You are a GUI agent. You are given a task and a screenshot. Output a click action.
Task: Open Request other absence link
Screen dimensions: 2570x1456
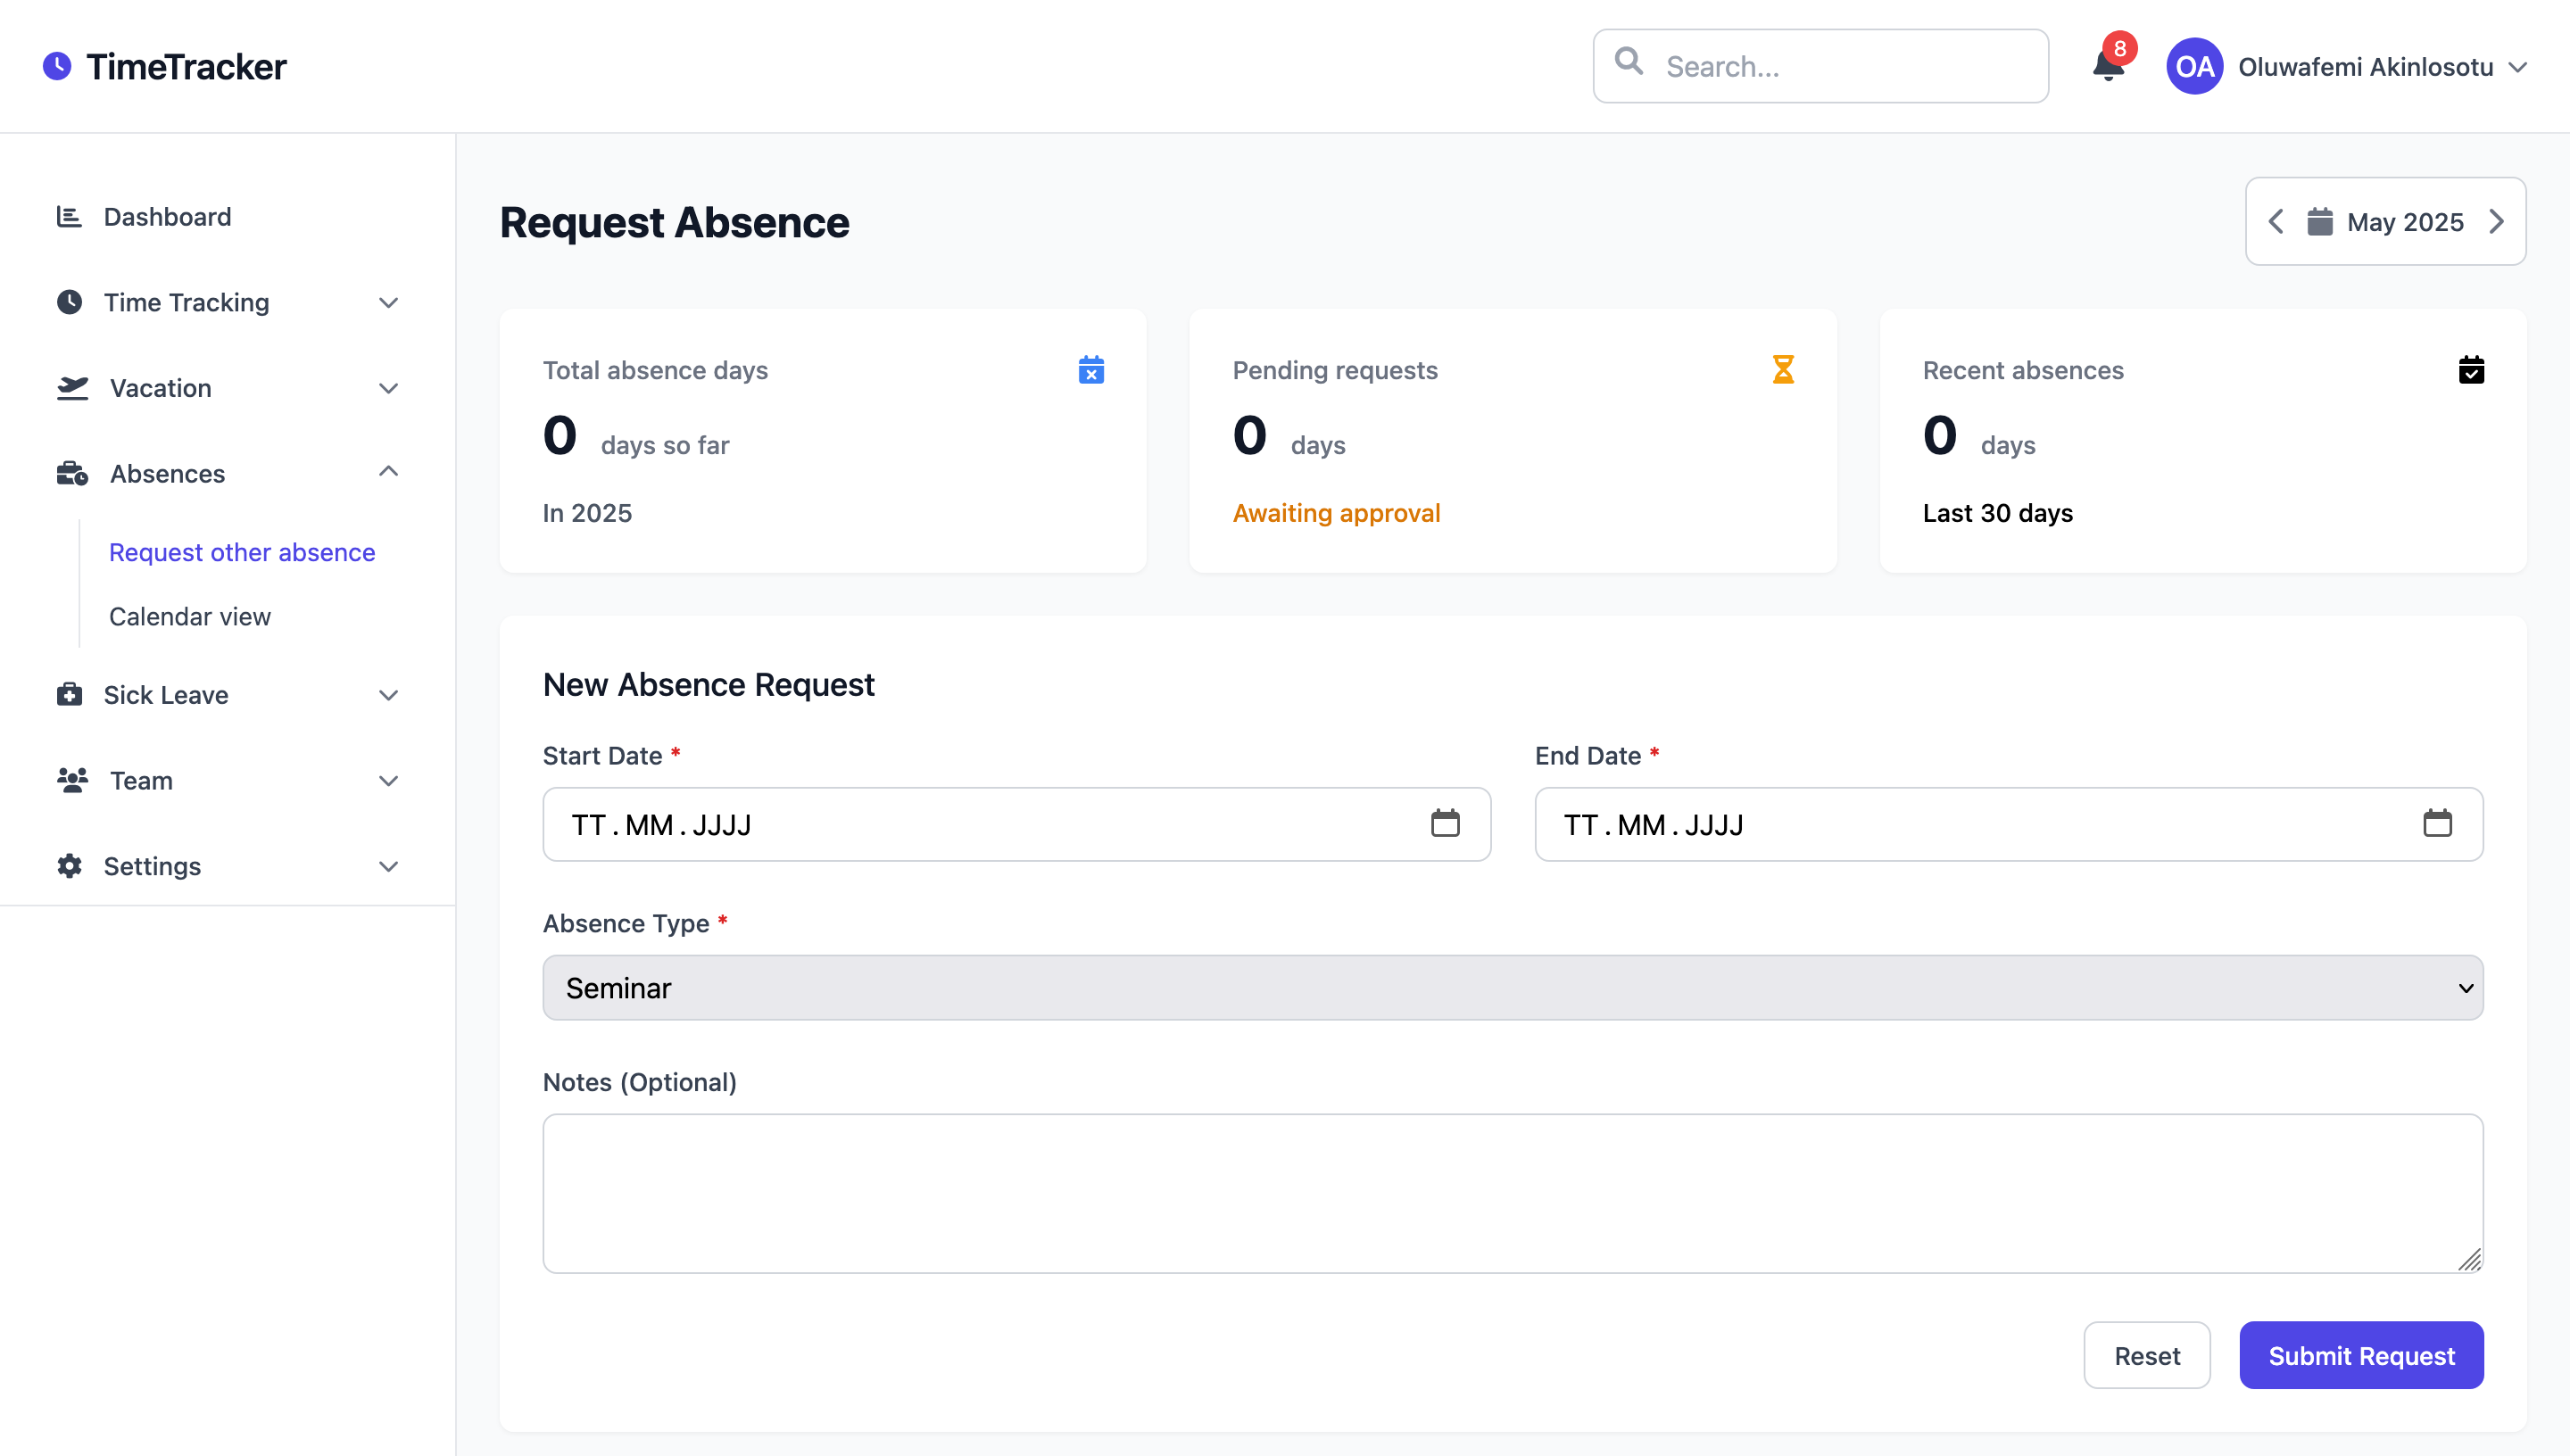pyautogui.click(x=242, y=552)
